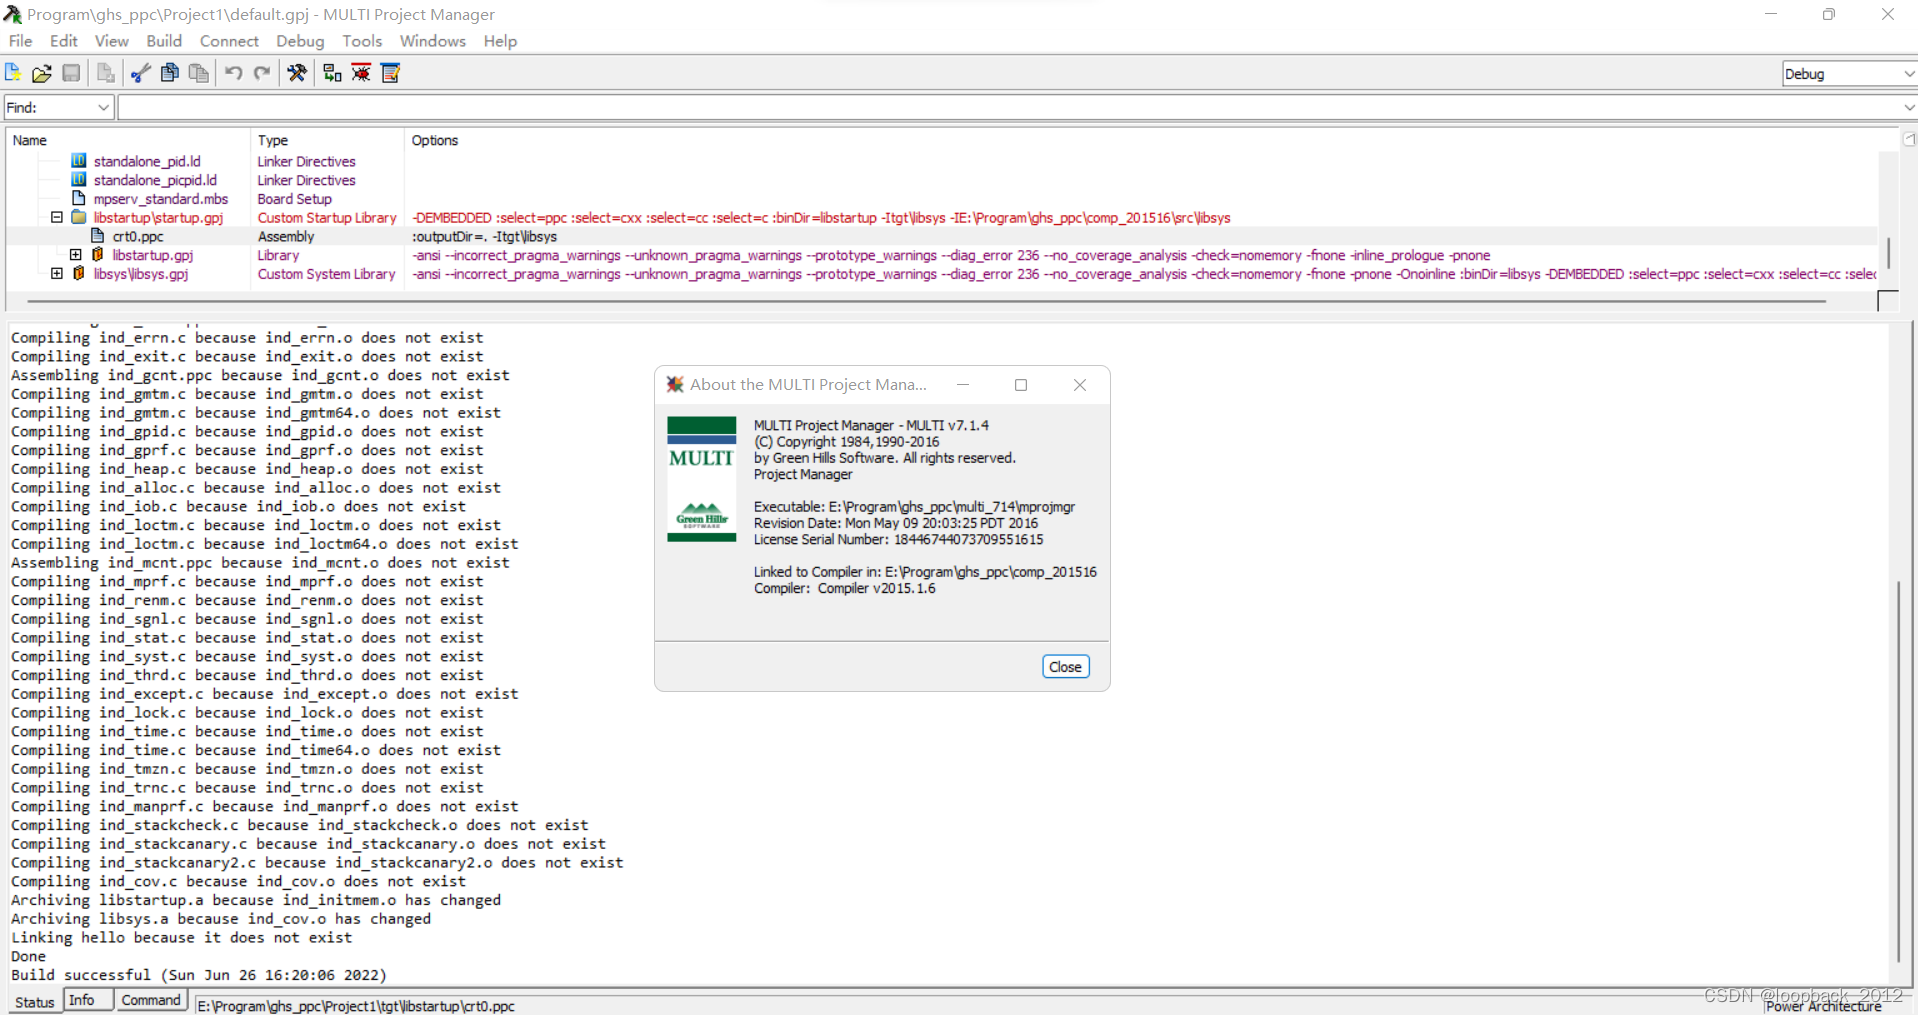Screen dimensions: 1918x1015
Task: Open the Connect menu
Action: 228,41
